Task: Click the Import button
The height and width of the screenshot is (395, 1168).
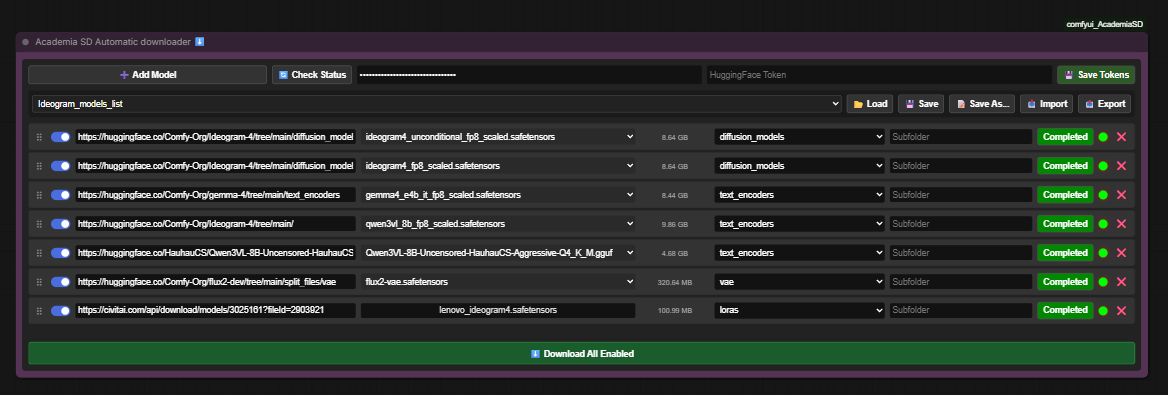Action: click(x=1047, y=104)
